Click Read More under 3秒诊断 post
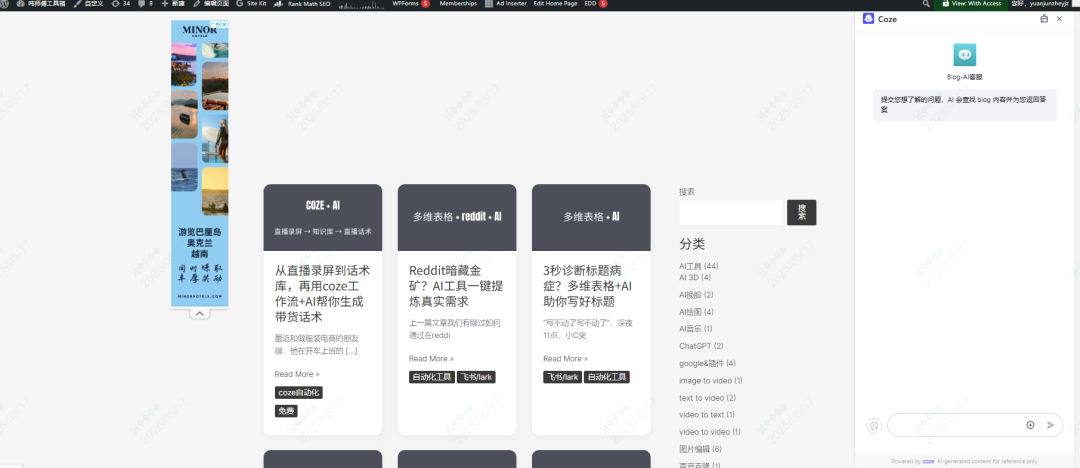 pyautogui.click(x=565, y=358)
